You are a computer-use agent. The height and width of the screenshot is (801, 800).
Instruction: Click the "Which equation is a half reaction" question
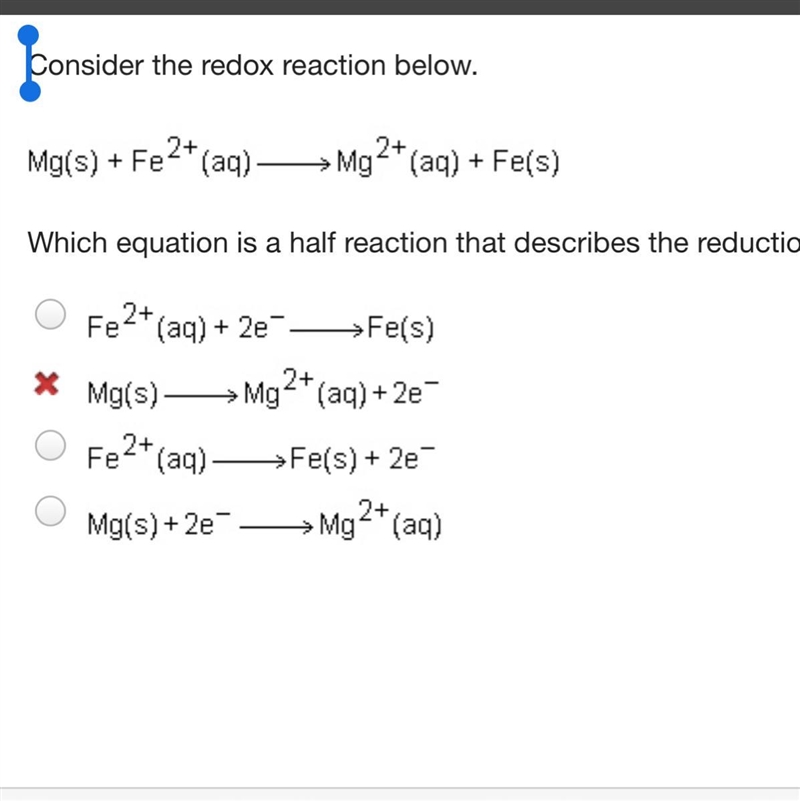pyautogui.click(x=414, y=242)
